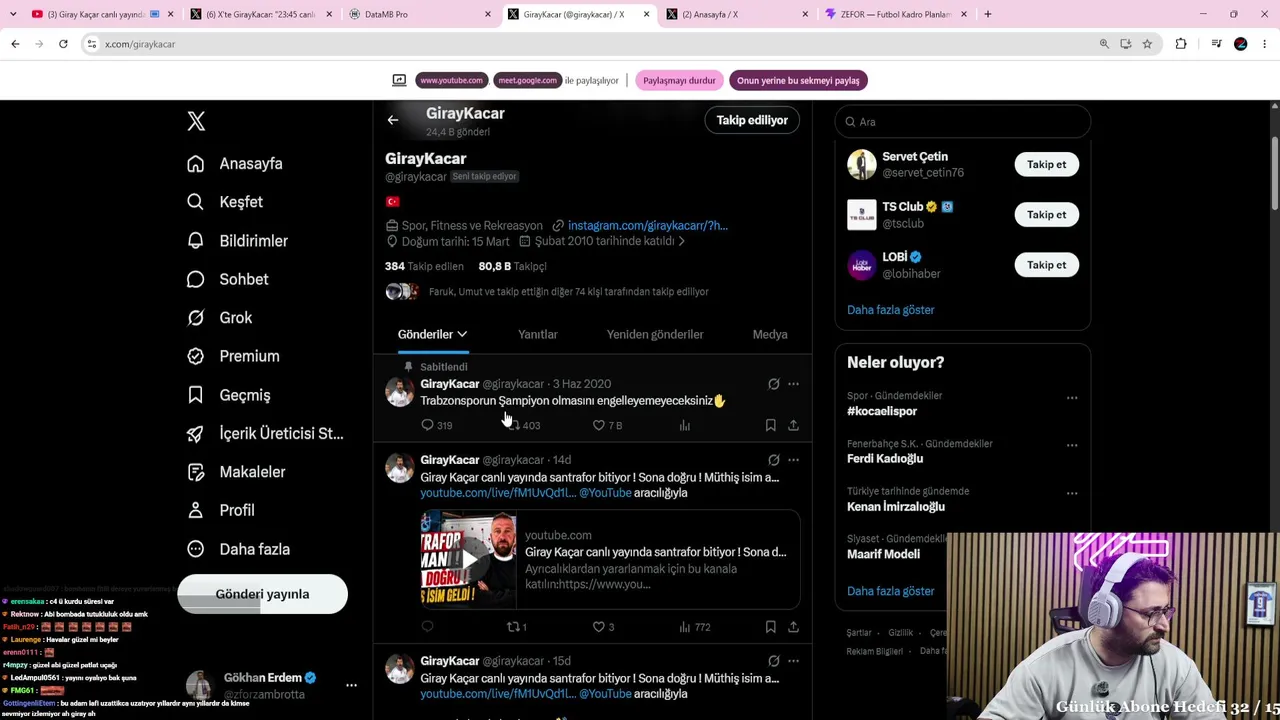Screen dimensions: 1280x720
Task: Expand the Daha fazla sidebar menu
Action: tap(238, 549)
